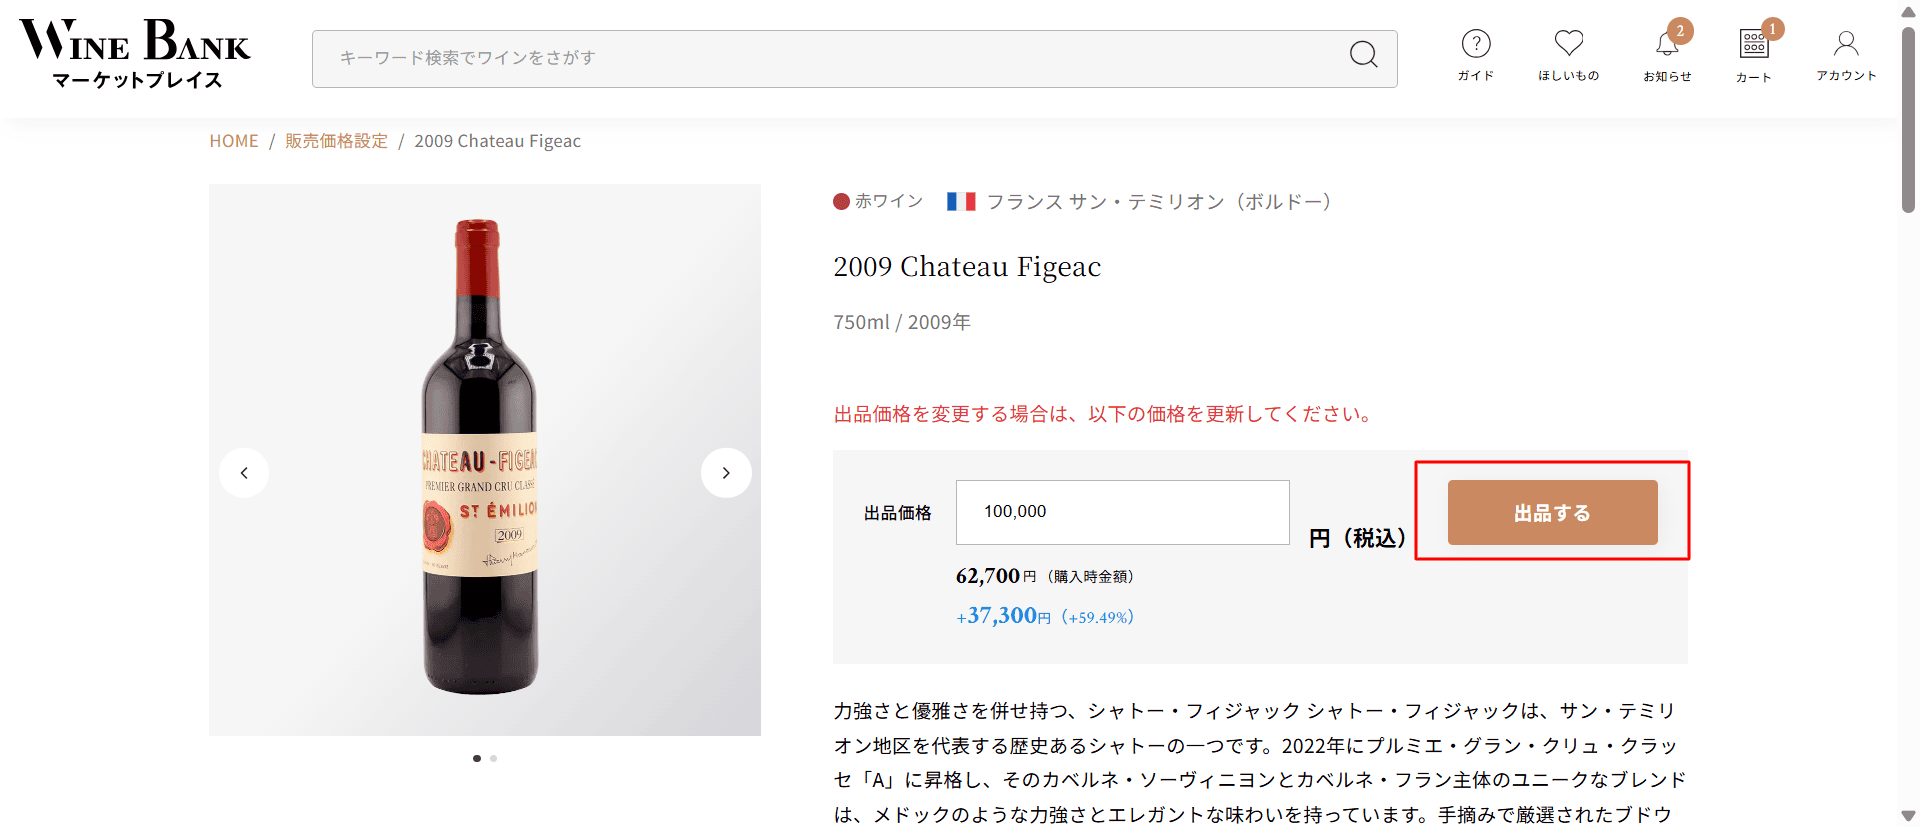
Task: Click the French flag icon
Action: [961, 201]
